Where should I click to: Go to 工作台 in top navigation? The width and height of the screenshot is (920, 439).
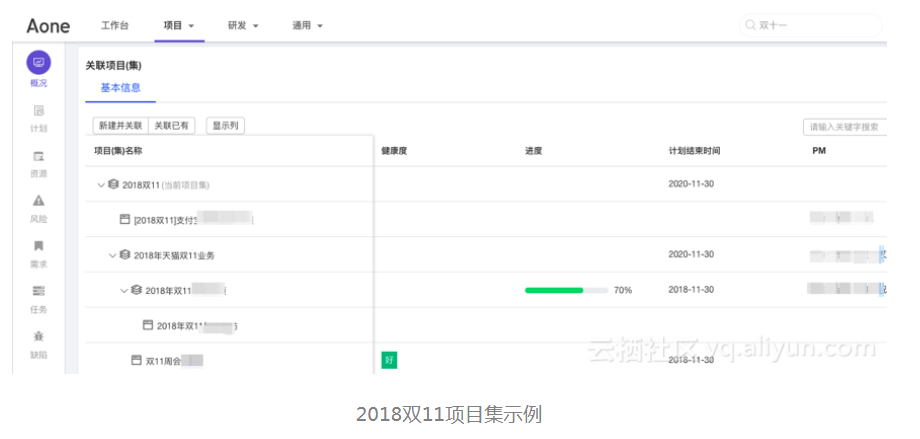point(115,26)
